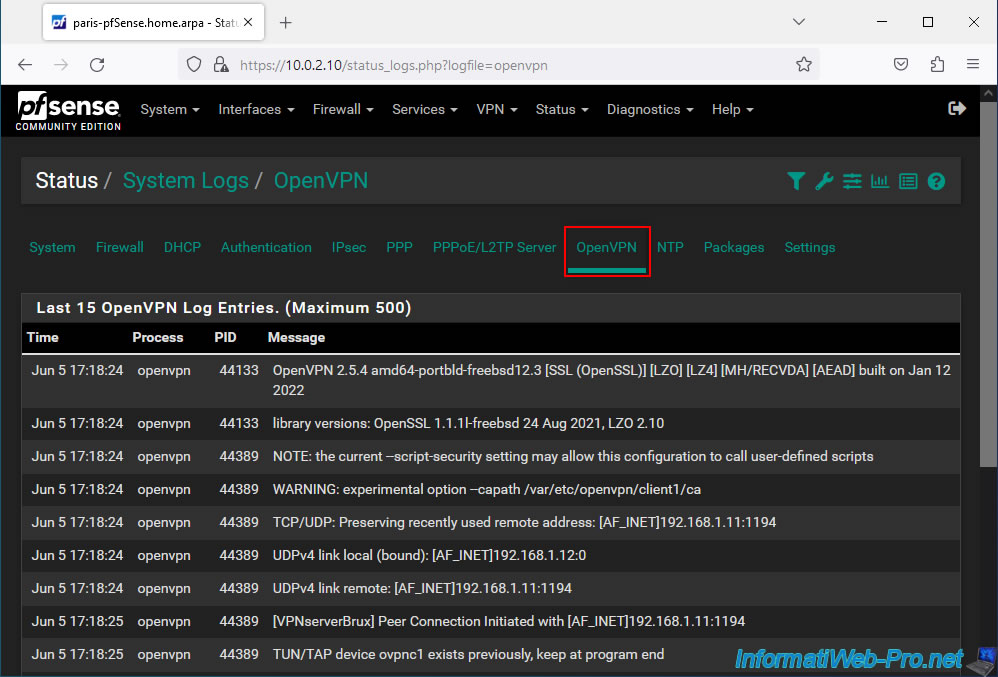Switch to the Firewall log tab
This screenshot has width=998, height=677.
120,248
